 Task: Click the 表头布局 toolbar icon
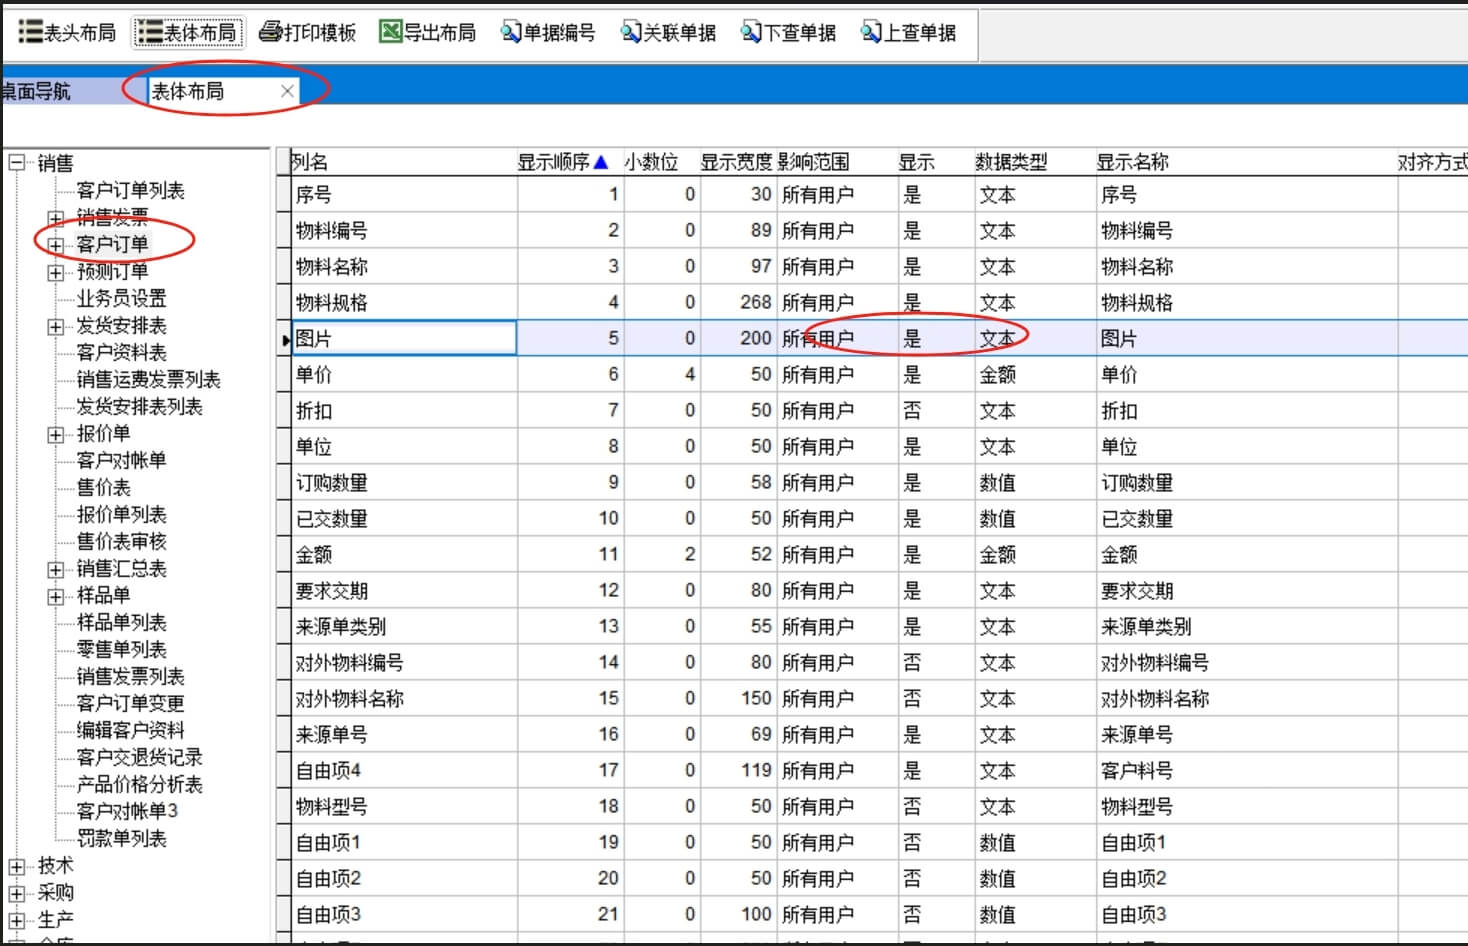[31, 32]
